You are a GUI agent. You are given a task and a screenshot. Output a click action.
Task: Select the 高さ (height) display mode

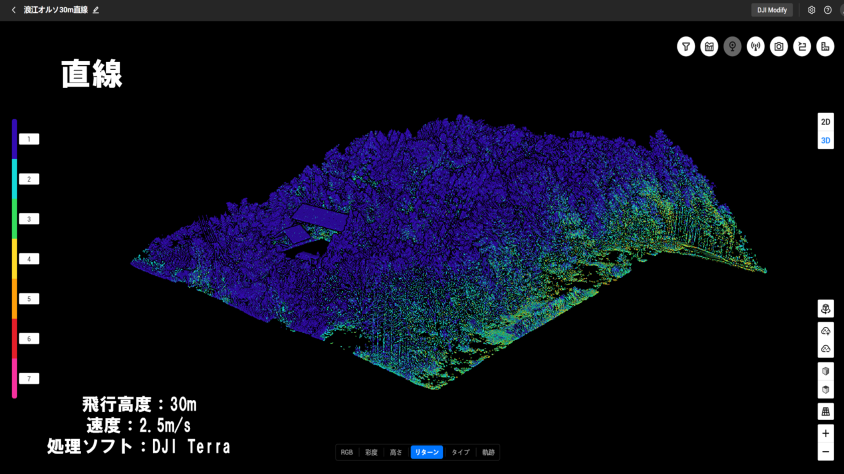click(396, 453)
